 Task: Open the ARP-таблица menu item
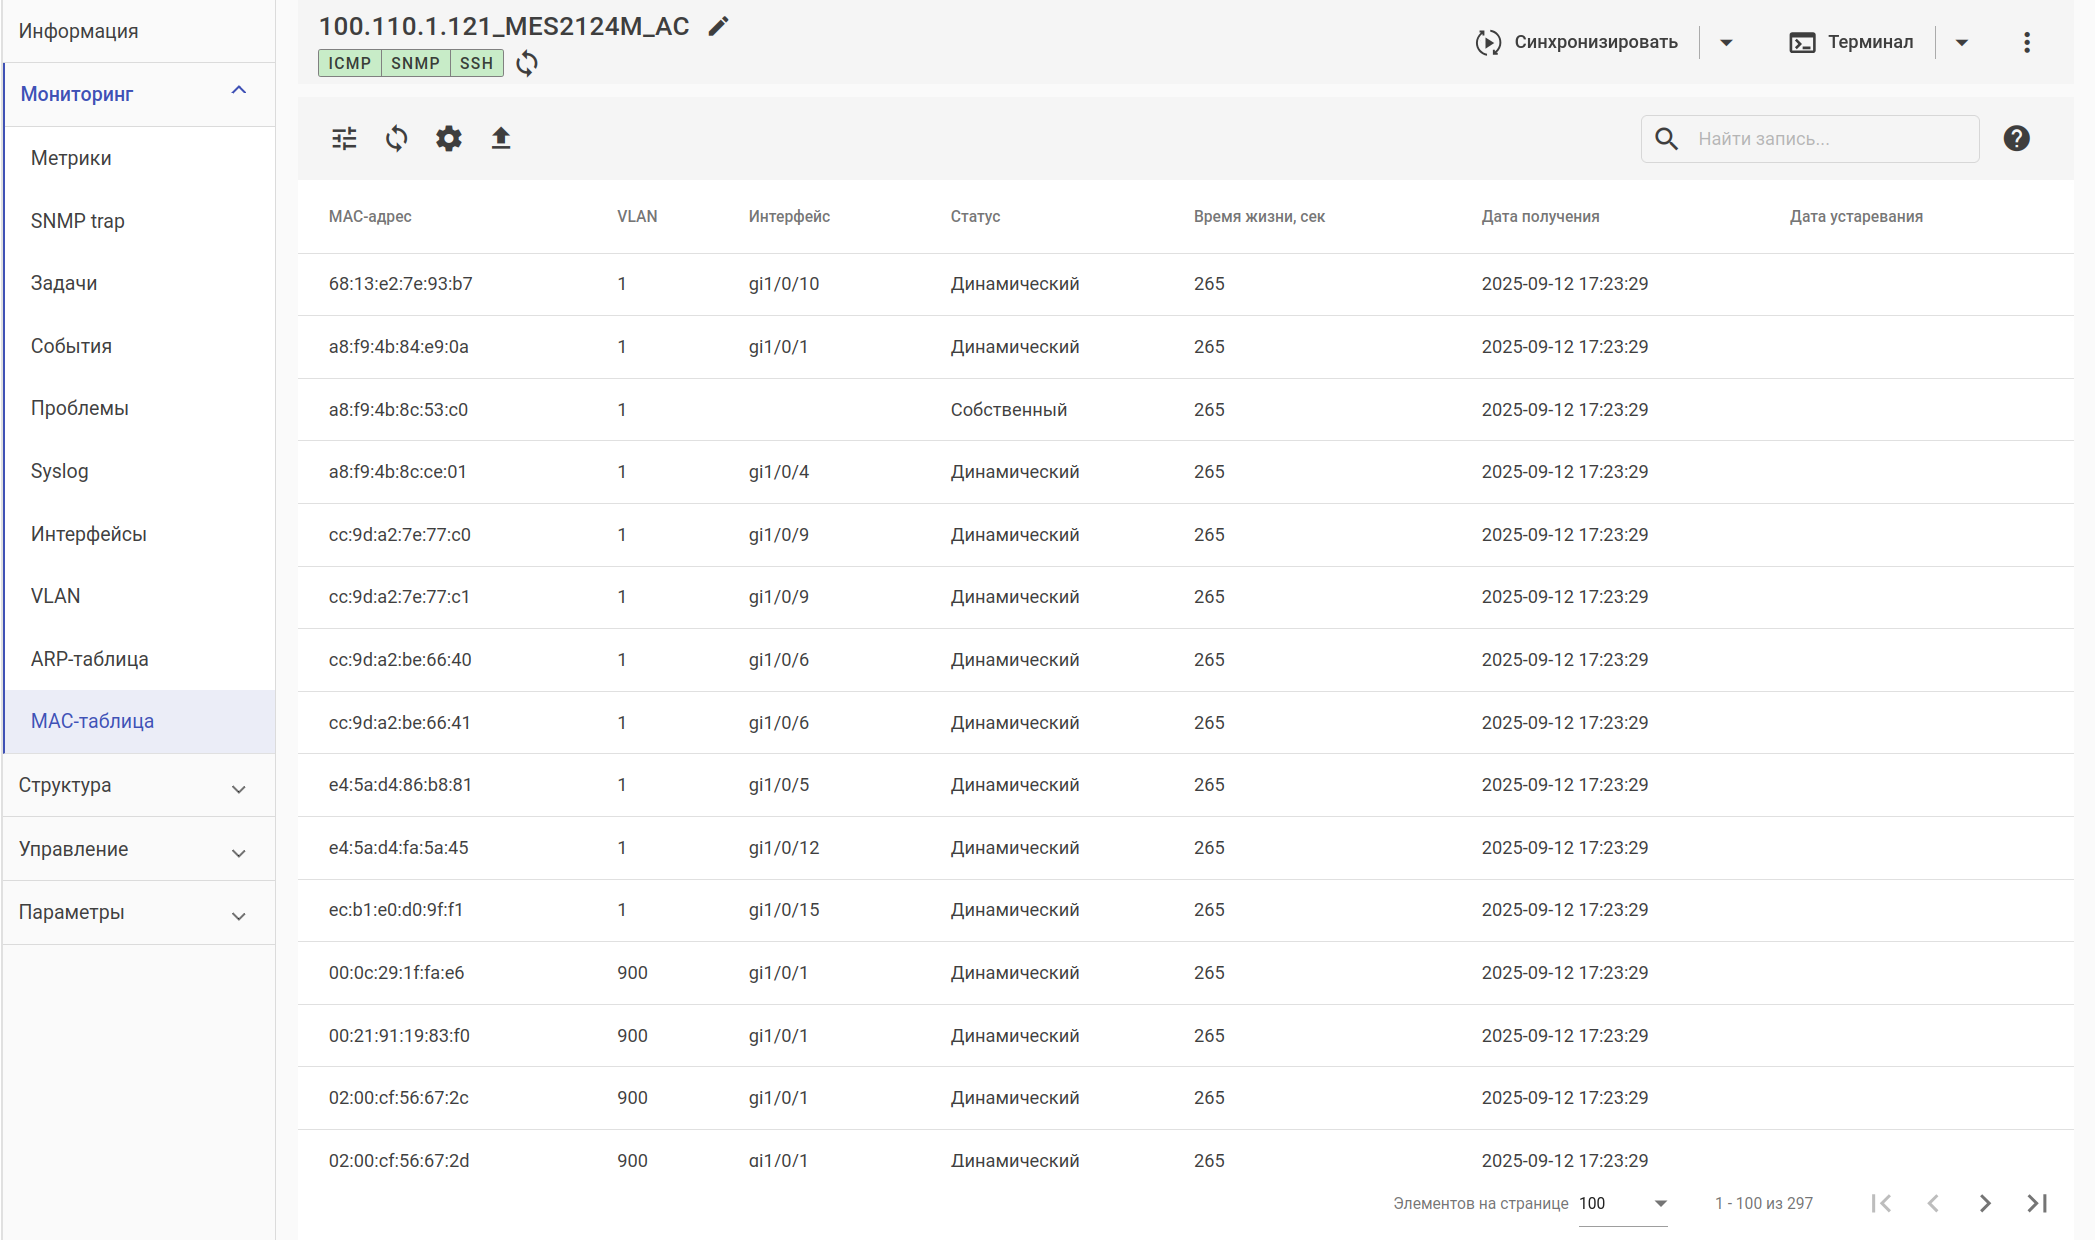pos(90,659)
